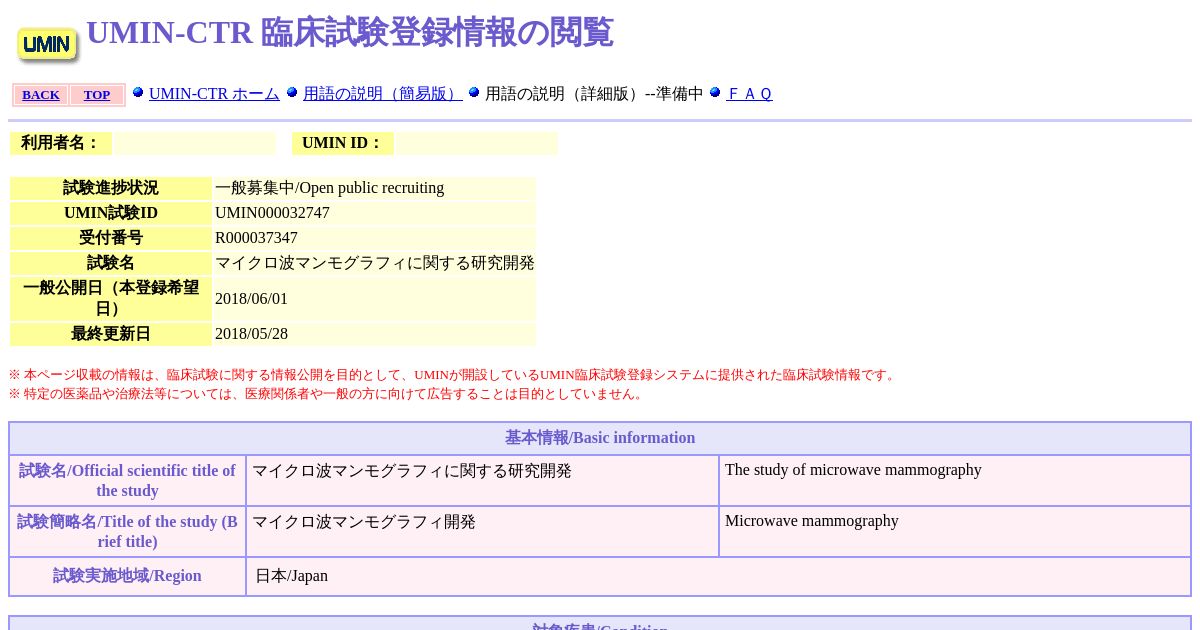This screenshot has height=630, width=1200.
Task: Click blue bullet before UMIN-CTR ホーム
Action: click(138, 92)
